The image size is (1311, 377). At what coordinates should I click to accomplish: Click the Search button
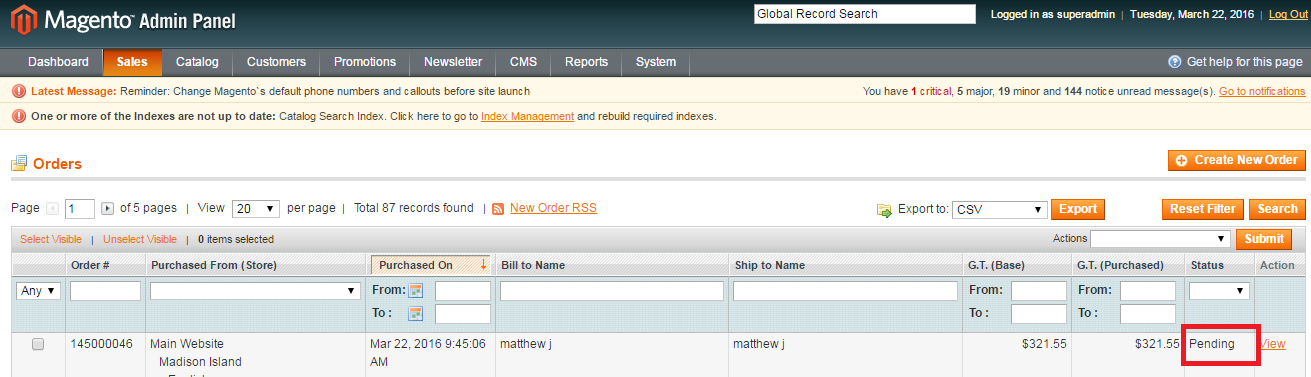(x=1277, y=209)
